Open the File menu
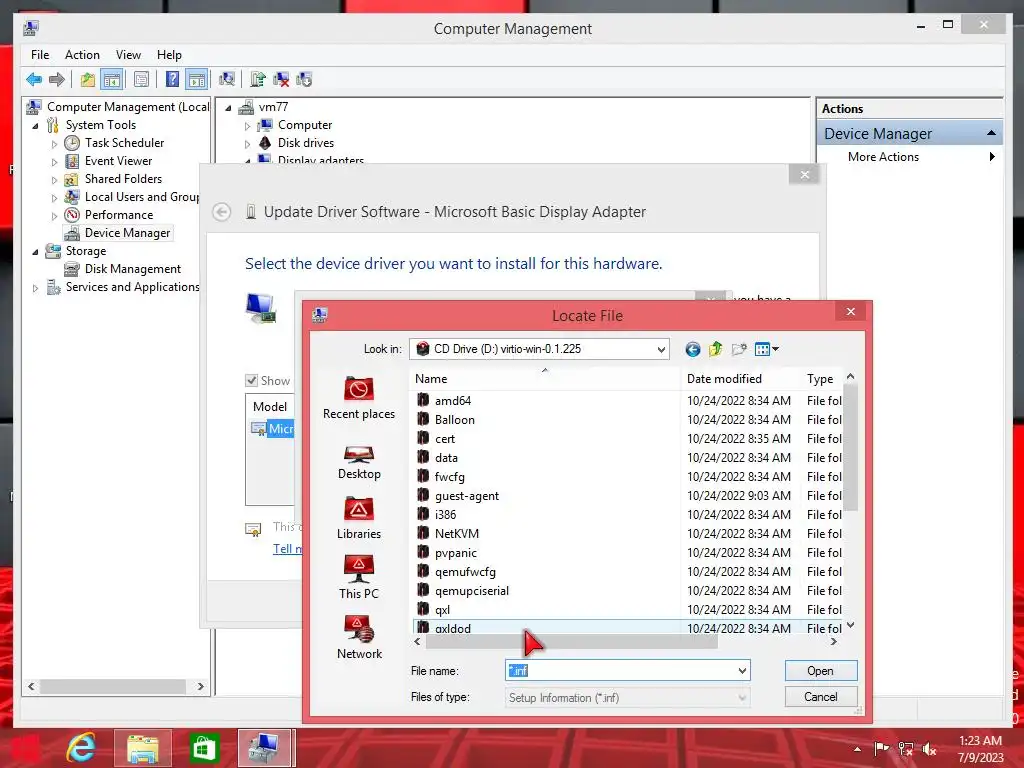Image resolution: width=1024 pixels, height=768 pixels. tap(40, 55)
